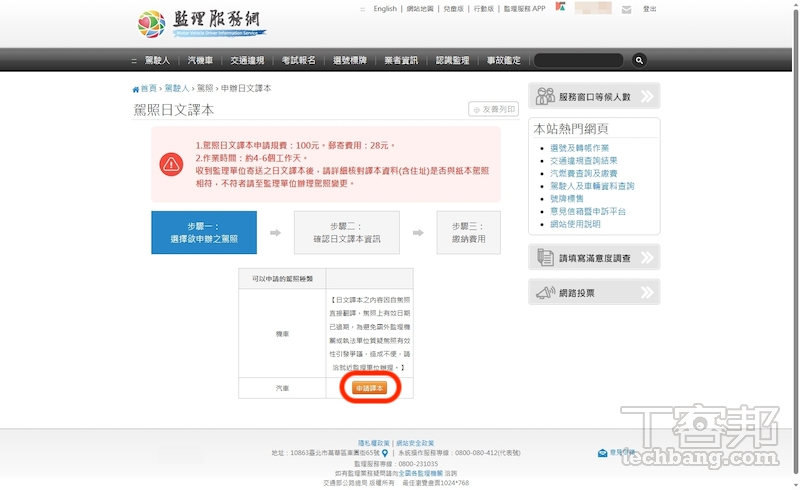
Task: Click the 意見信箱 envelope icon in footer
Action: (x=602, y=453)
